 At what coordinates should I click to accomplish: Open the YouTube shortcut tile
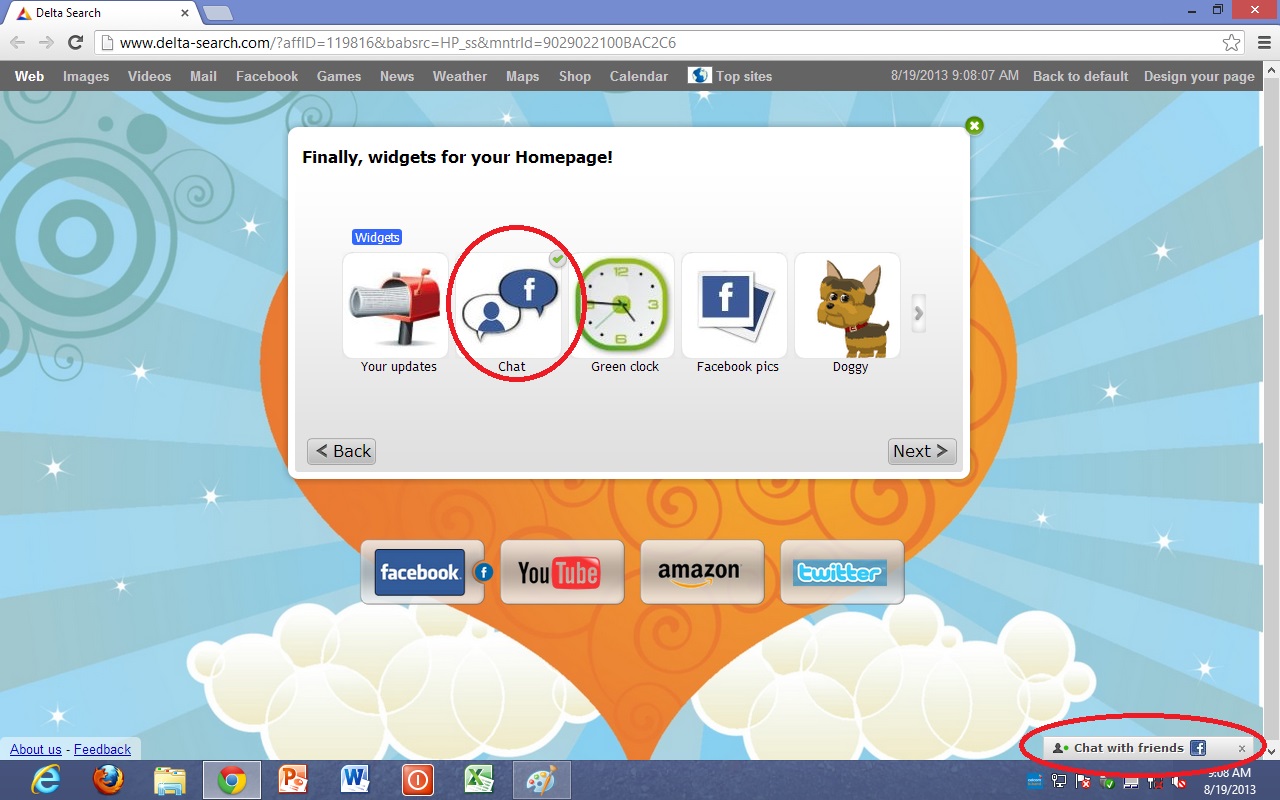[562, 572]
